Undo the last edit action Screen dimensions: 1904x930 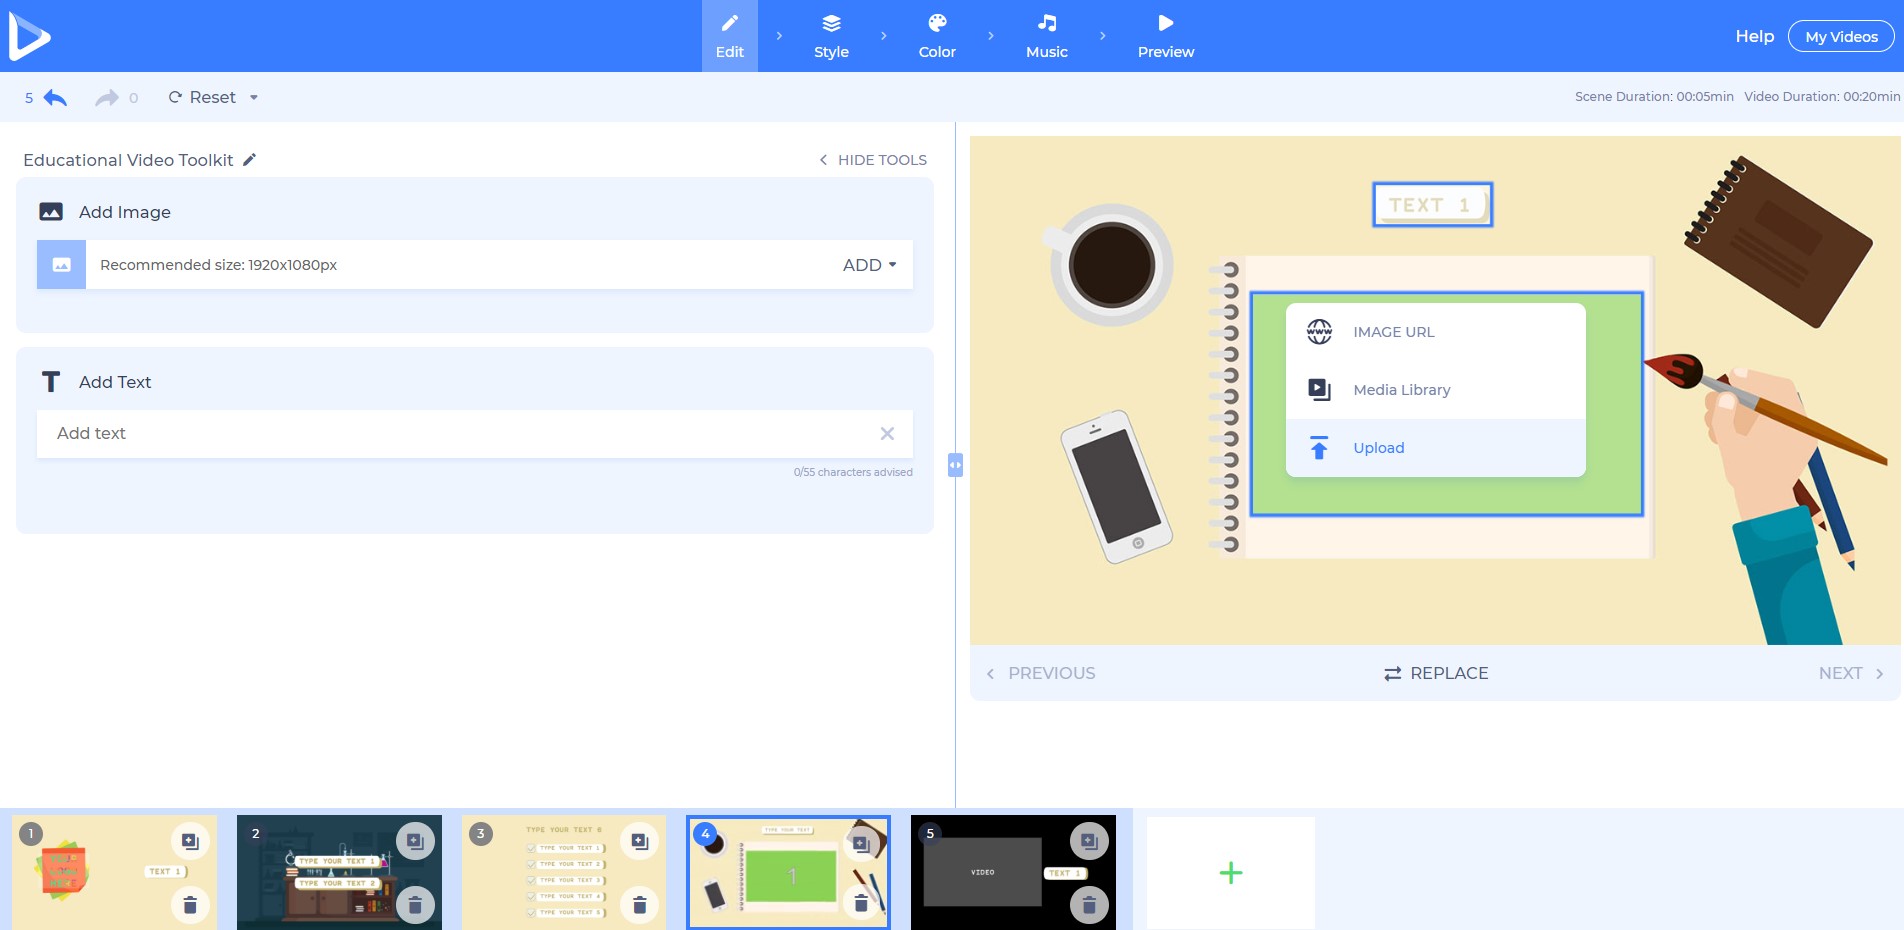point(55,96)
